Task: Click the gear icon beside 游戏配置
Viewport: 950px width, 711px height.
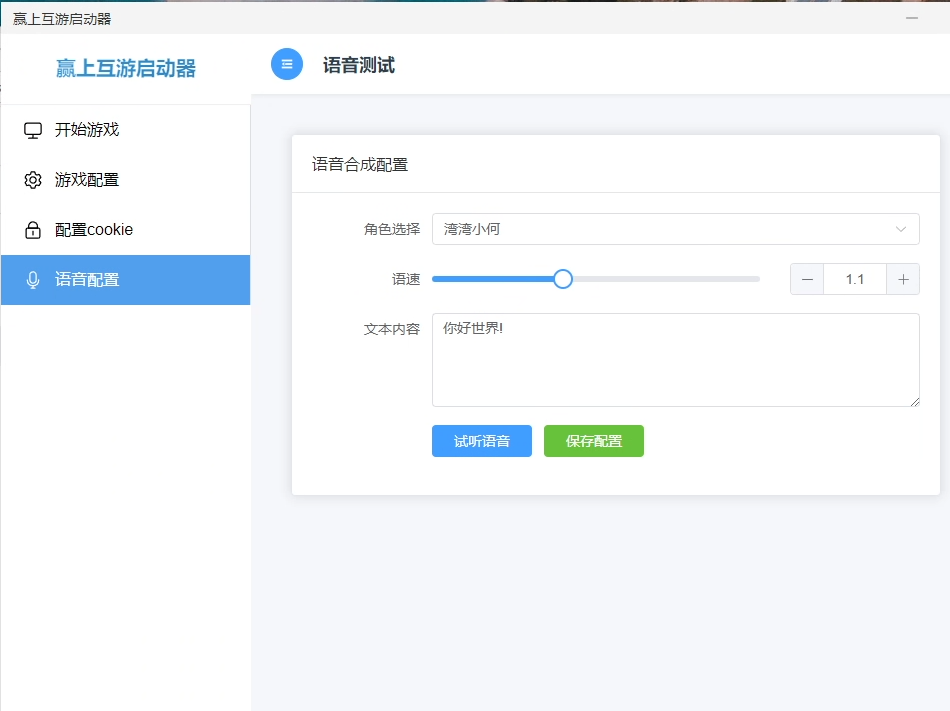Action: [33, 180]
